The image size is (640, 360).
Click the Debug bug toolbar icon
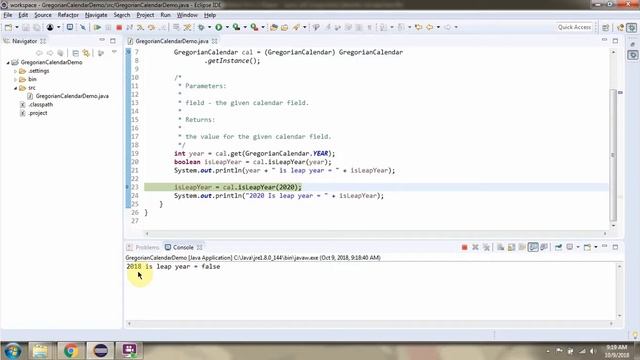pyautogui.click(x=201, y=27)
